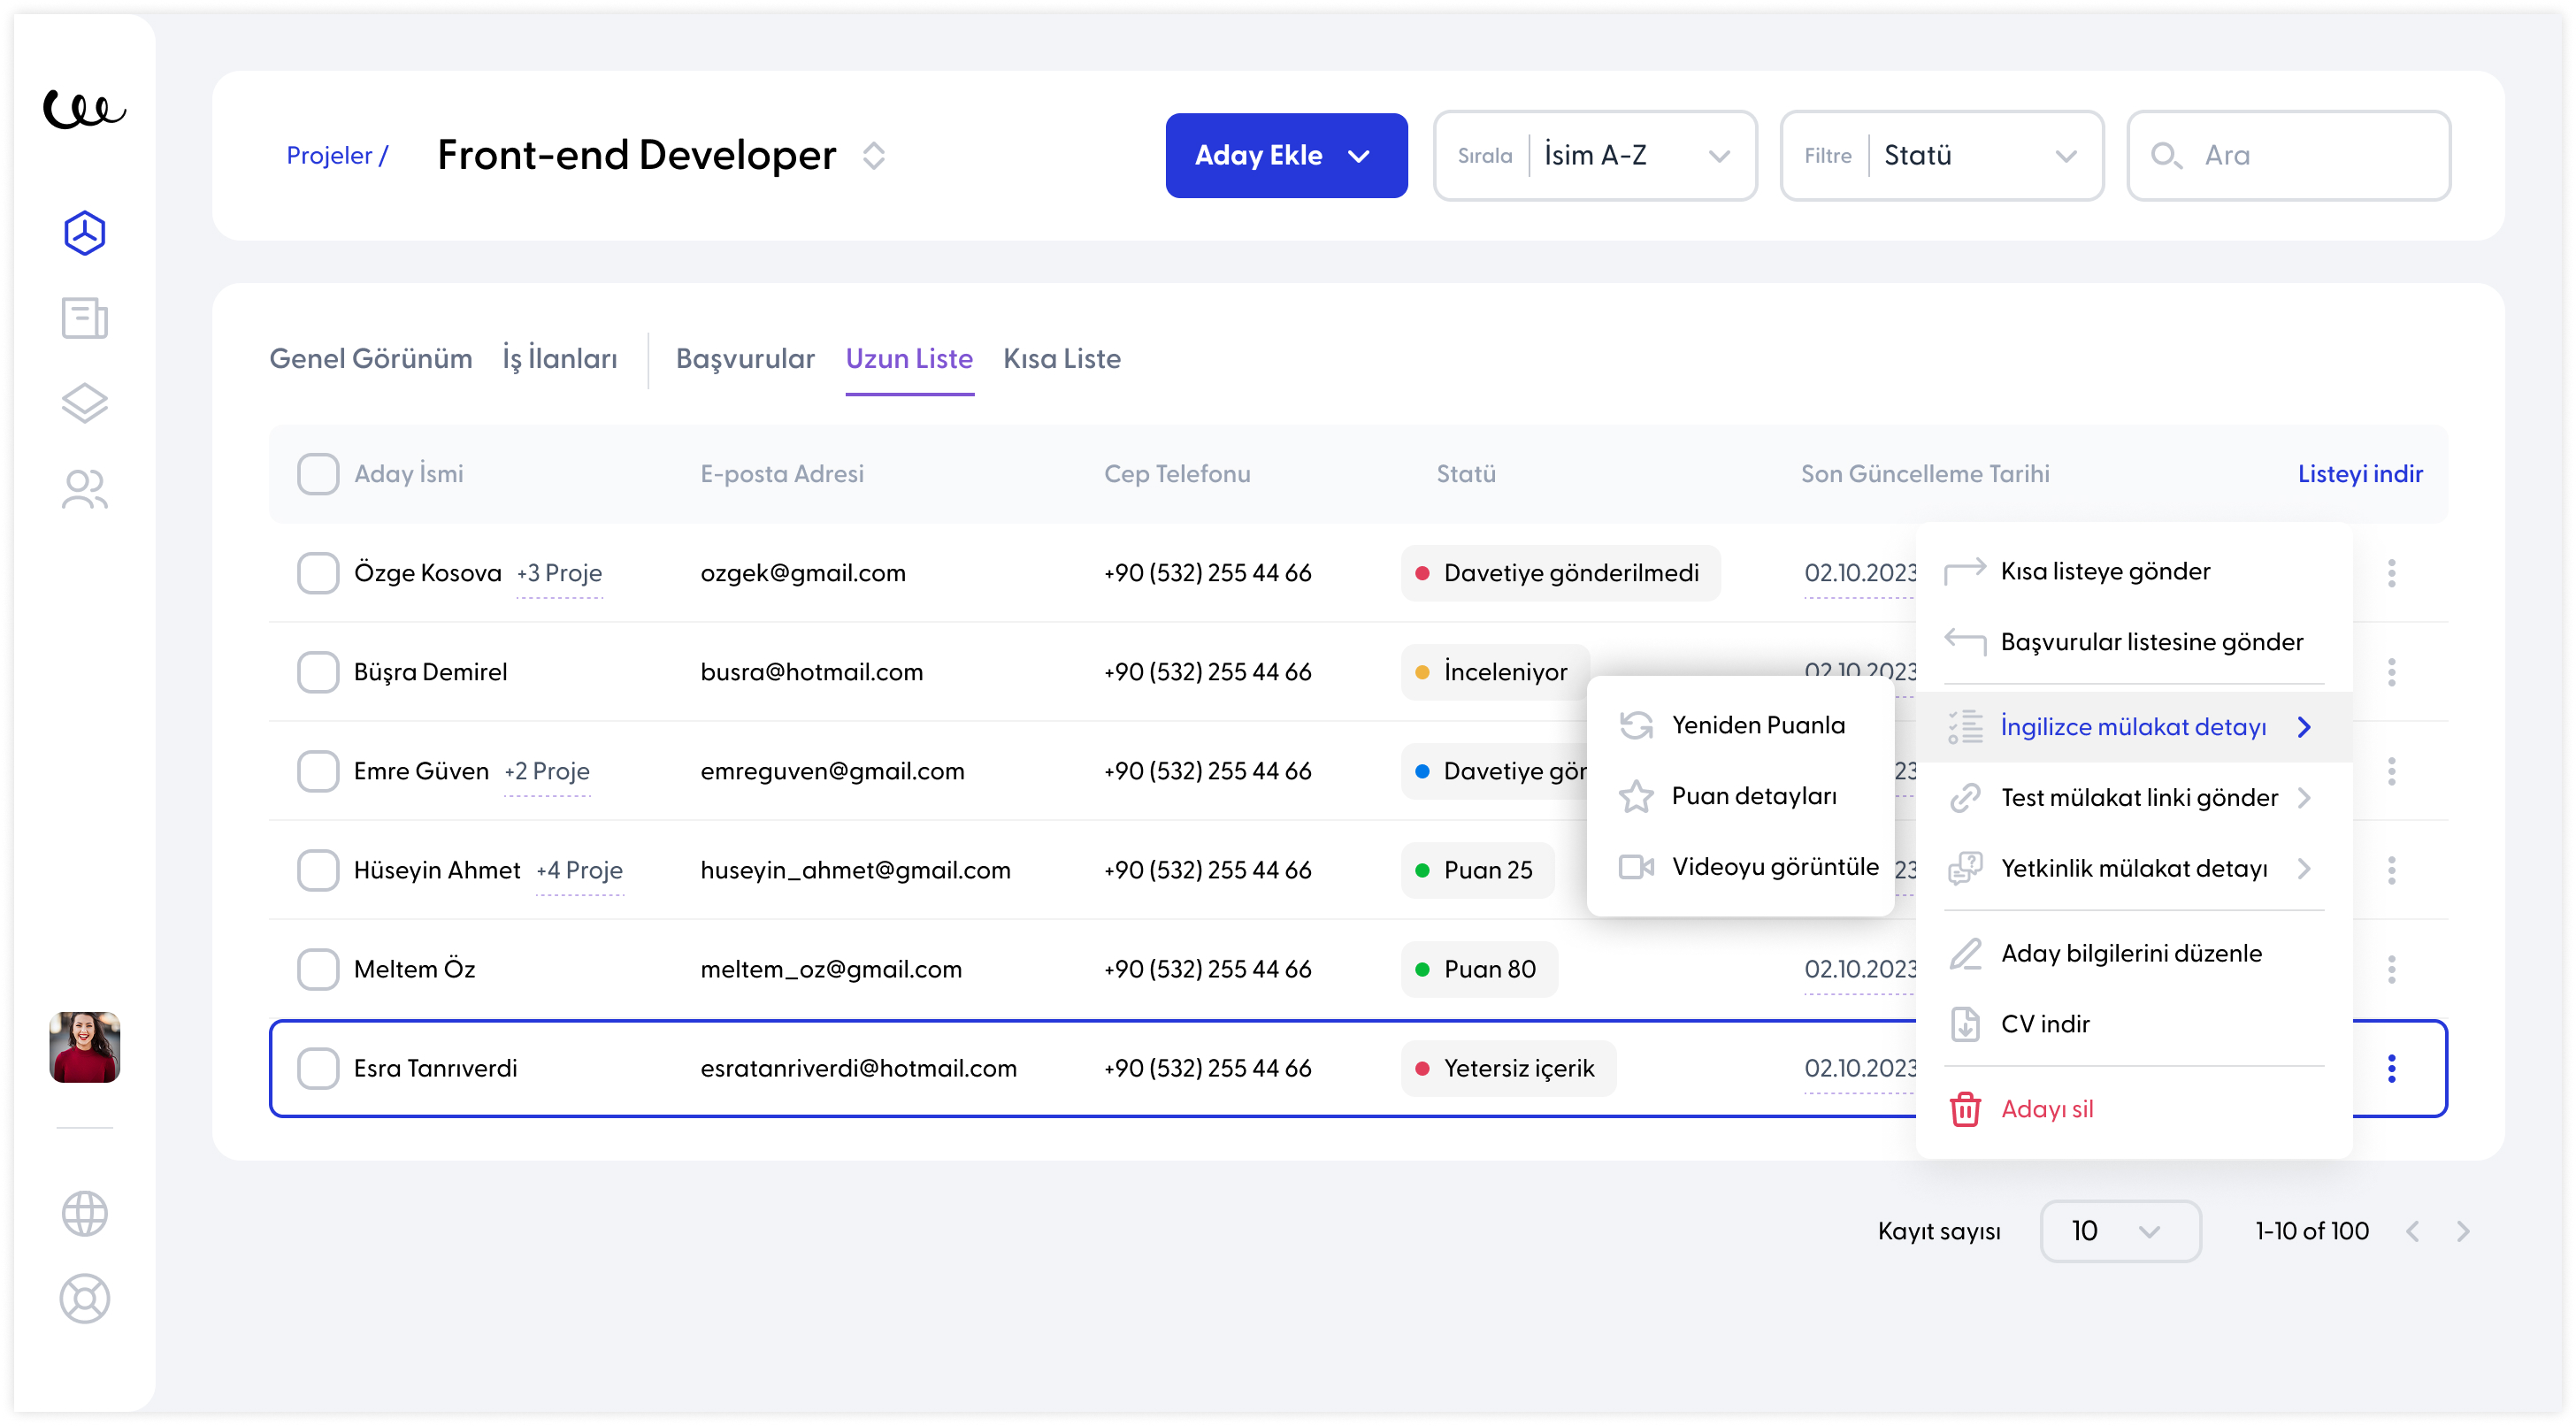Check the Emre Güven row checkbox
This screenshot has width=2576, height=1426.
click(x=318, y=771)
